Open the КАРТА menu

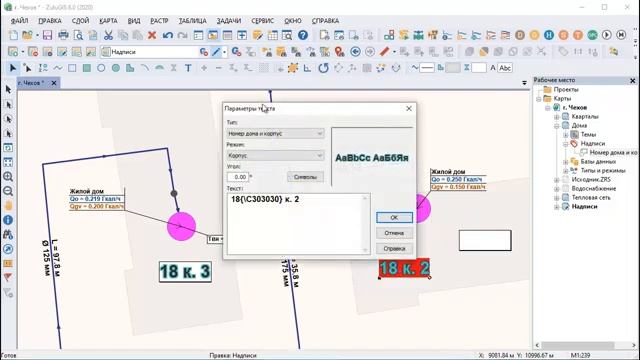pyautogui.click(x=108, y=21)
